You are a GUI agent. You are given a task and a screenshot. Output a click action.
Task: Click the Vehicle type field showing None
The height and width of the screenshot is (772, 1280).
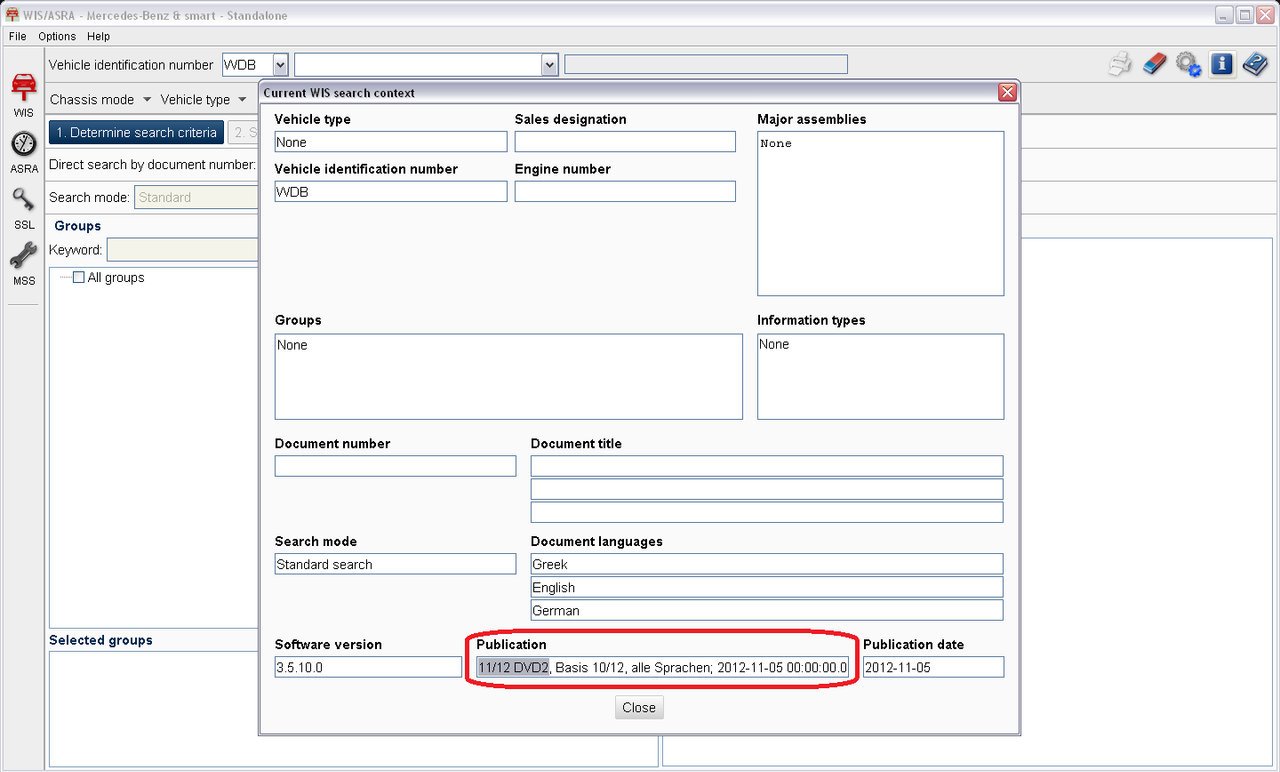[391, 142]
